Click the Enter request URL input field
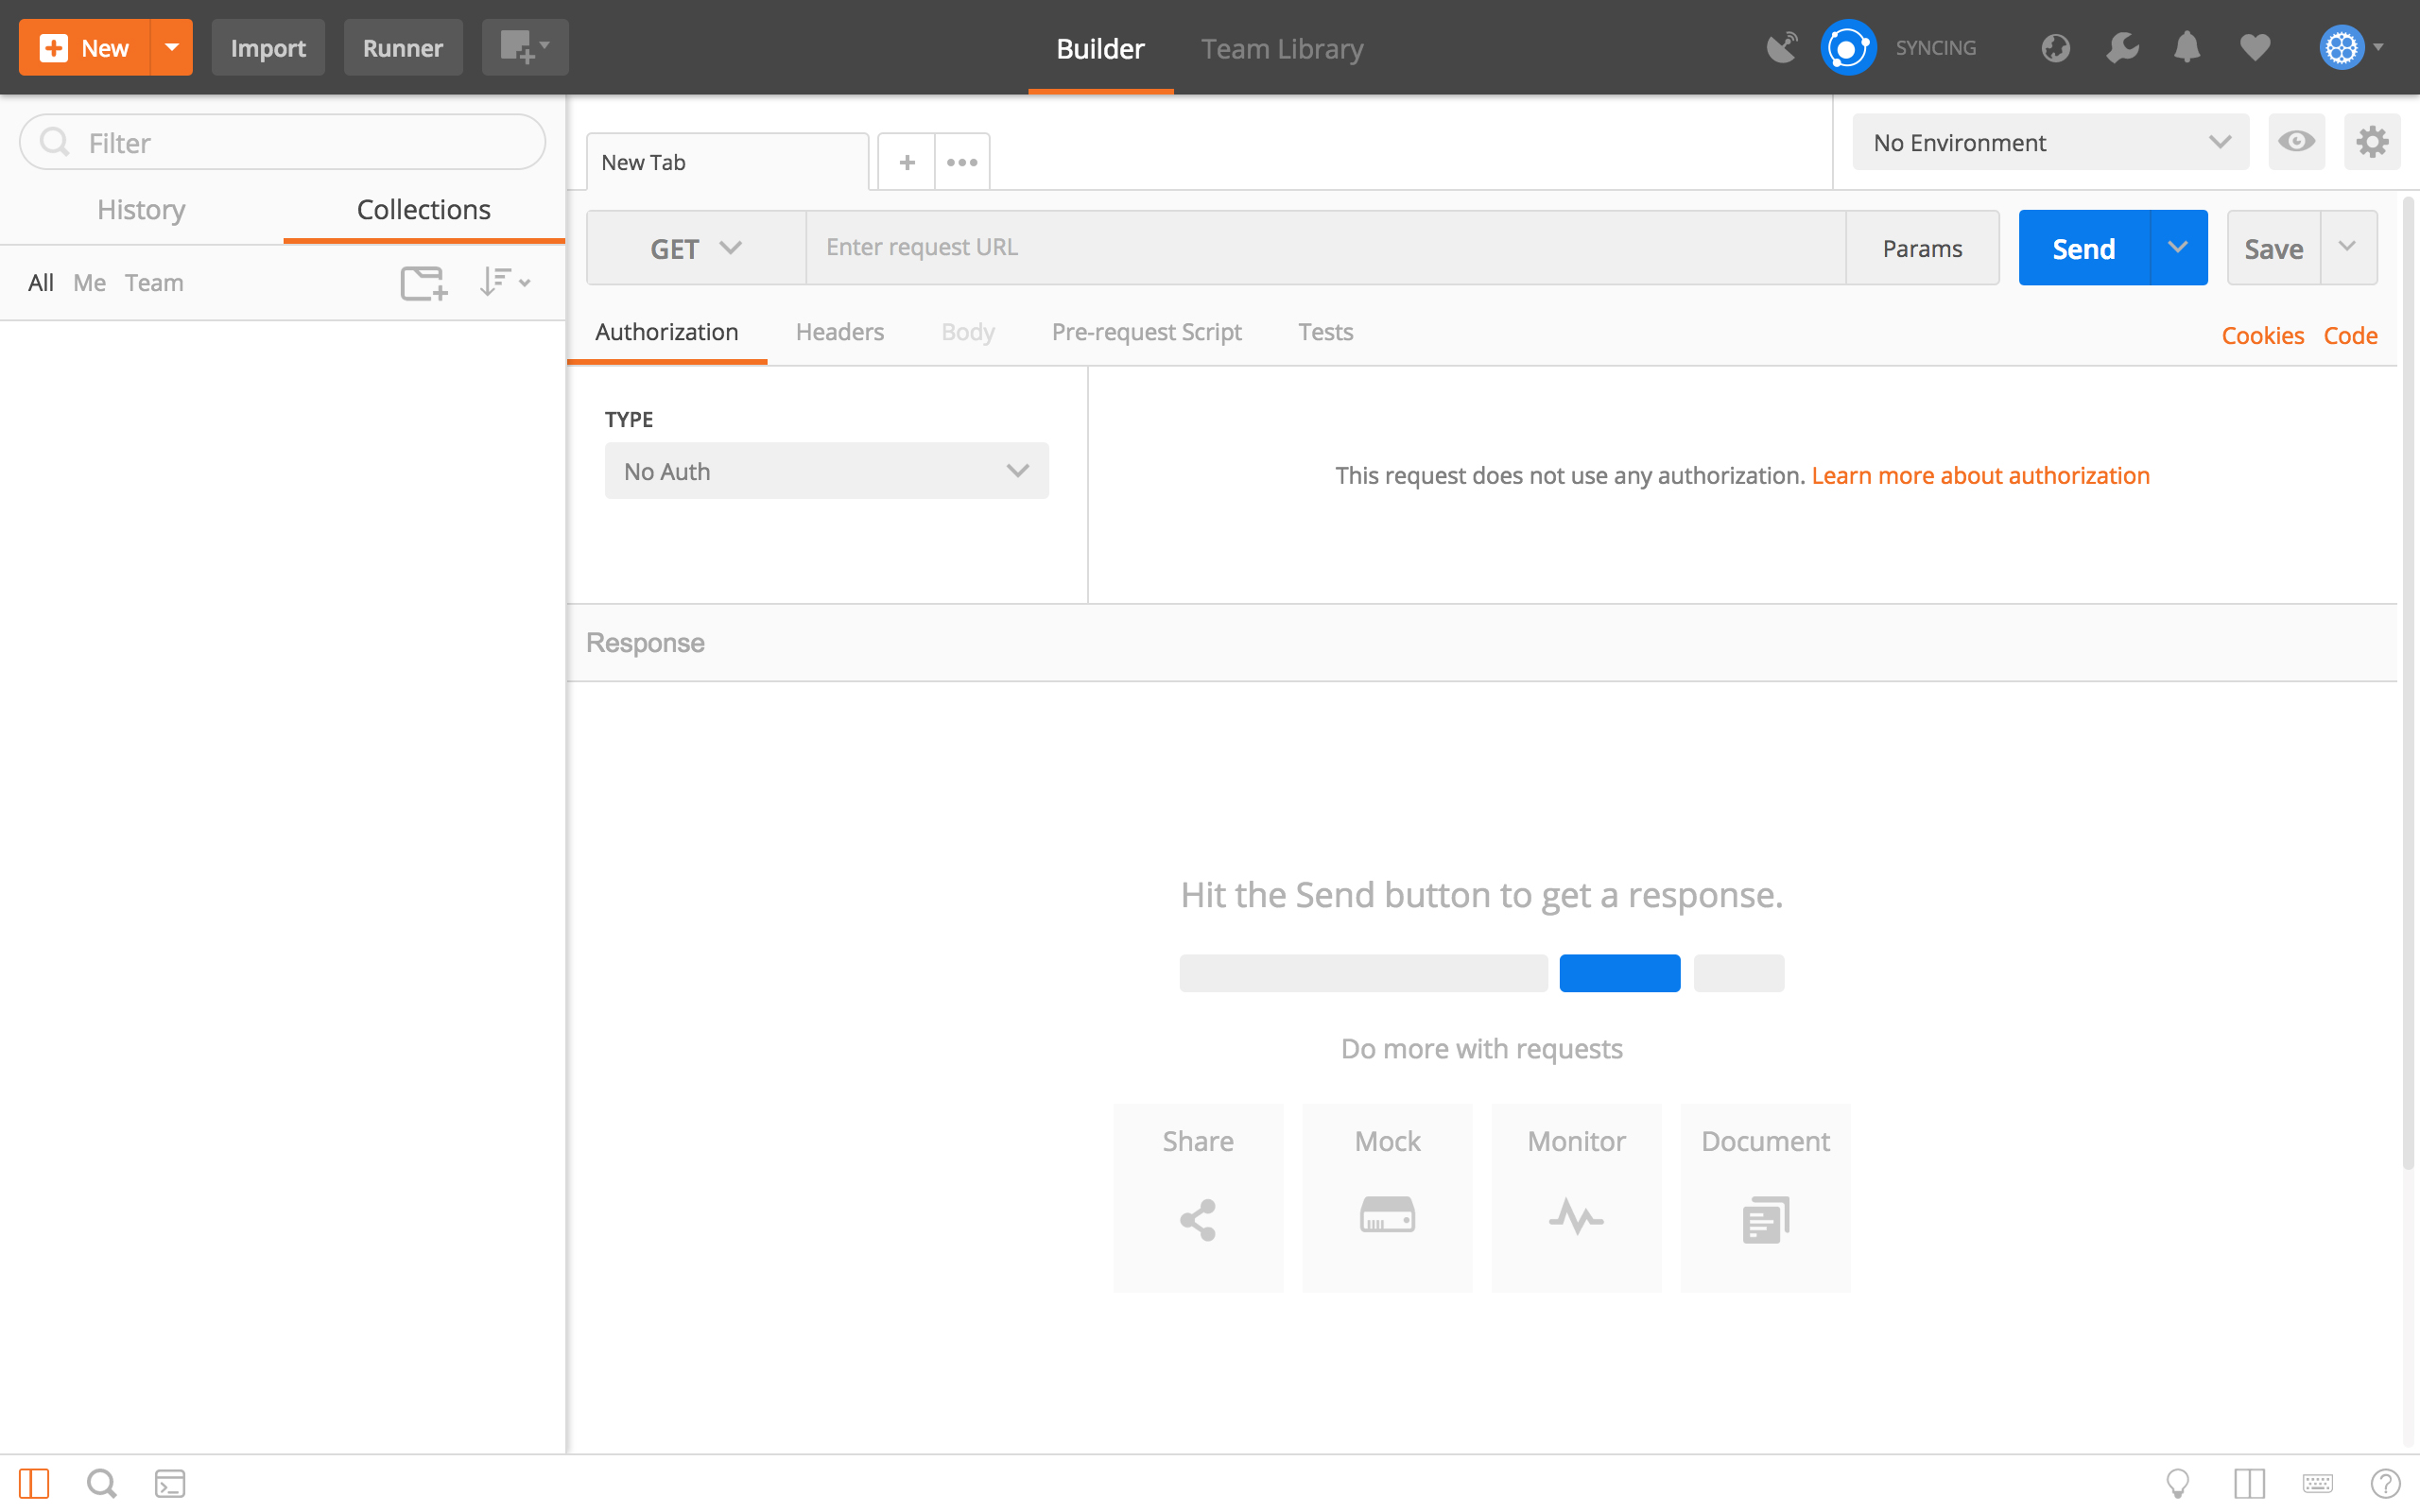This screenshot has height=1512, width=2420. point(1326,246)
